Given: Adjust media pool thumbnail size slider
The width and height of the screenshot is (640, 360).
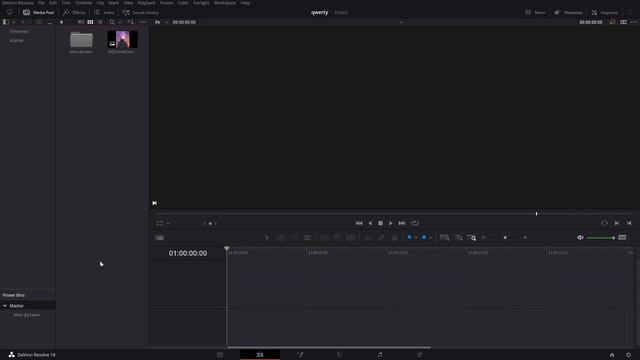Looking at the screenshot, I should pyautogui.click(x=61, y=22).
